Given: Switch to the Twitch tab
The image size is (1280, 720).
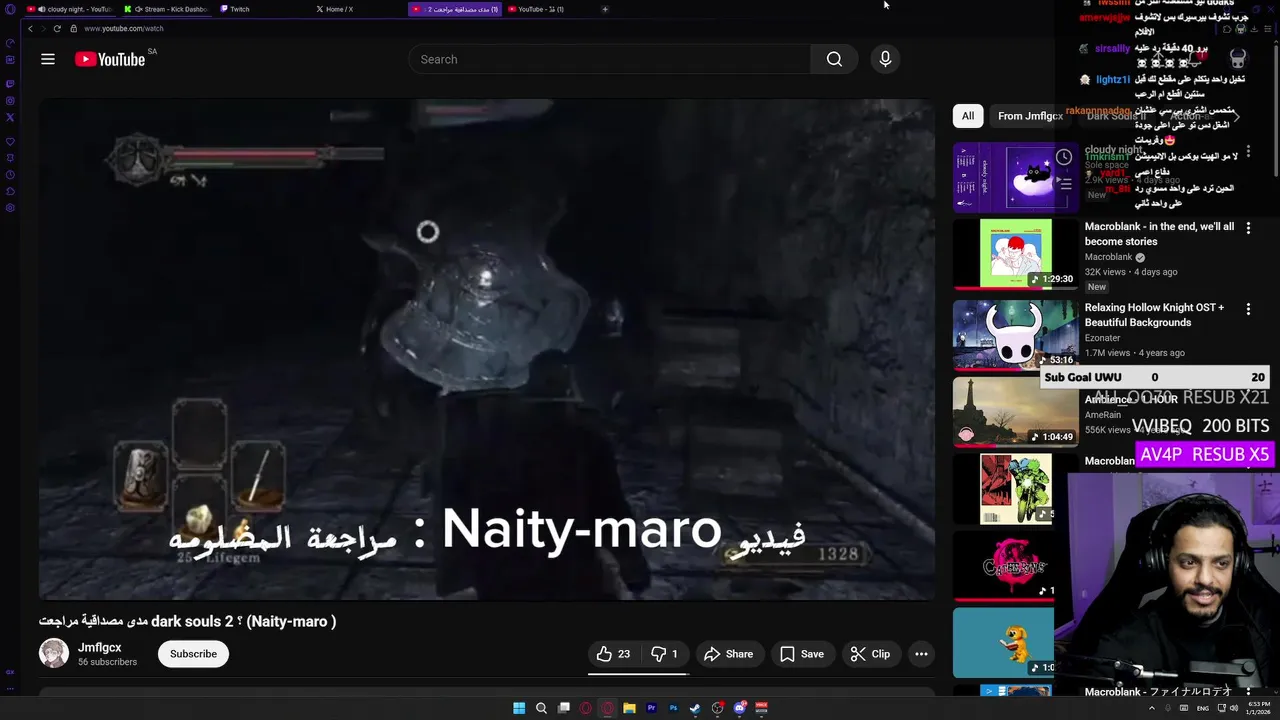Looking at the screenshot, I should pyautogui.click(x=262, y=9).
